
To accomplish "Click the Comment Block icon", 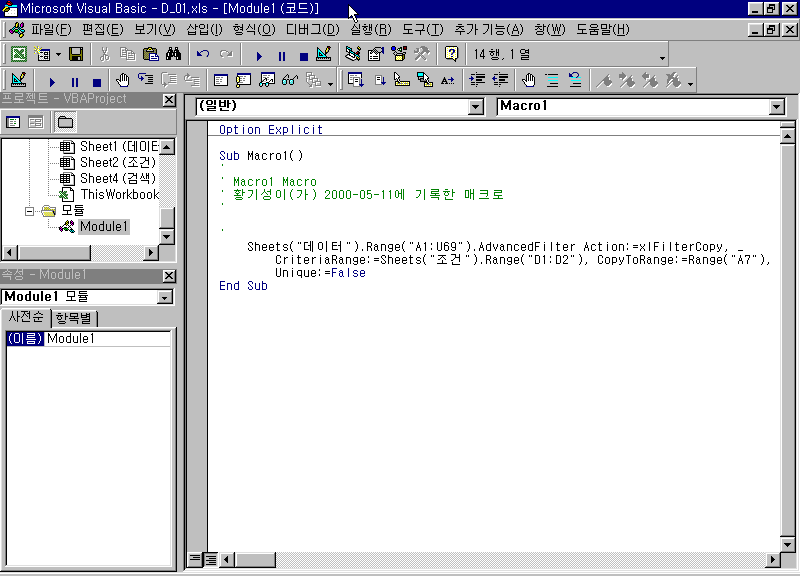I will (552, 80).
